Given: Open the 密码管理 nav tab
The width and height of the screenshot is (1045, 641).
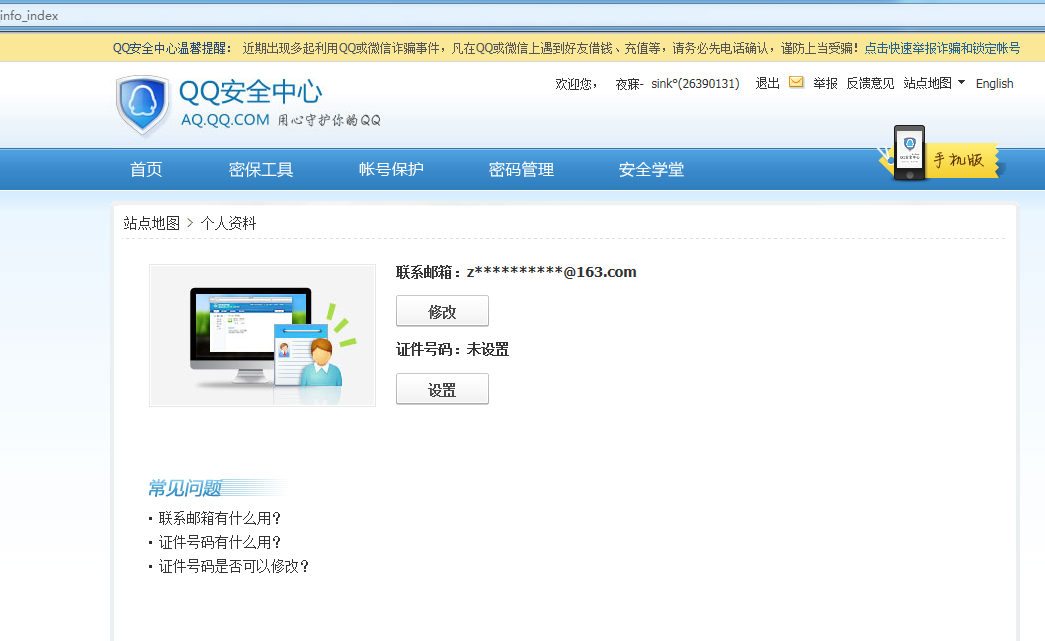Looking at the screenshot, I should click(x=521, y=169).
